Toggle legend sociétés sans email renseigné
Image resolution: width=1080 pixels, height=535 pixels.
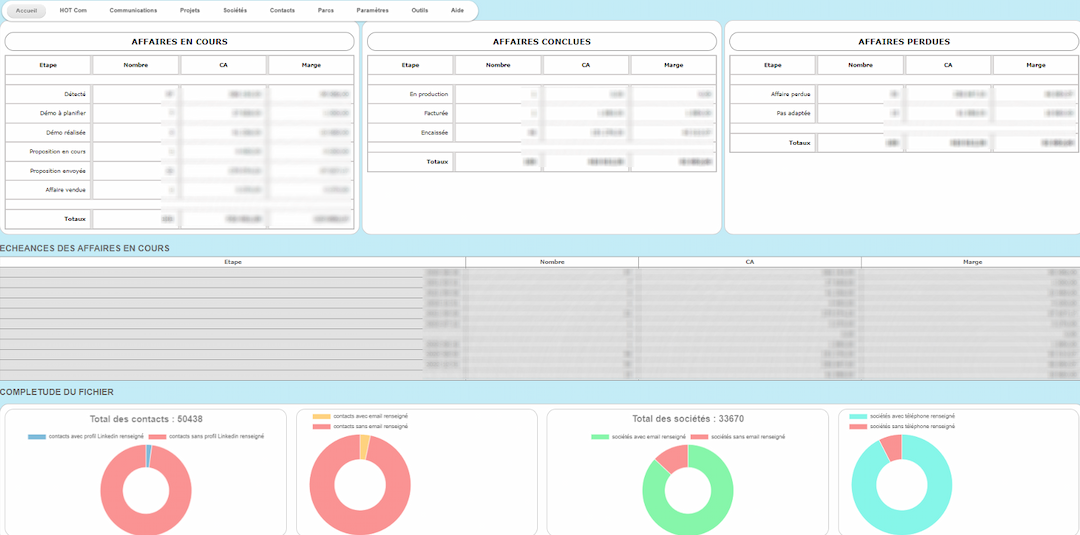pyautogui.click(x=738, y=437)
